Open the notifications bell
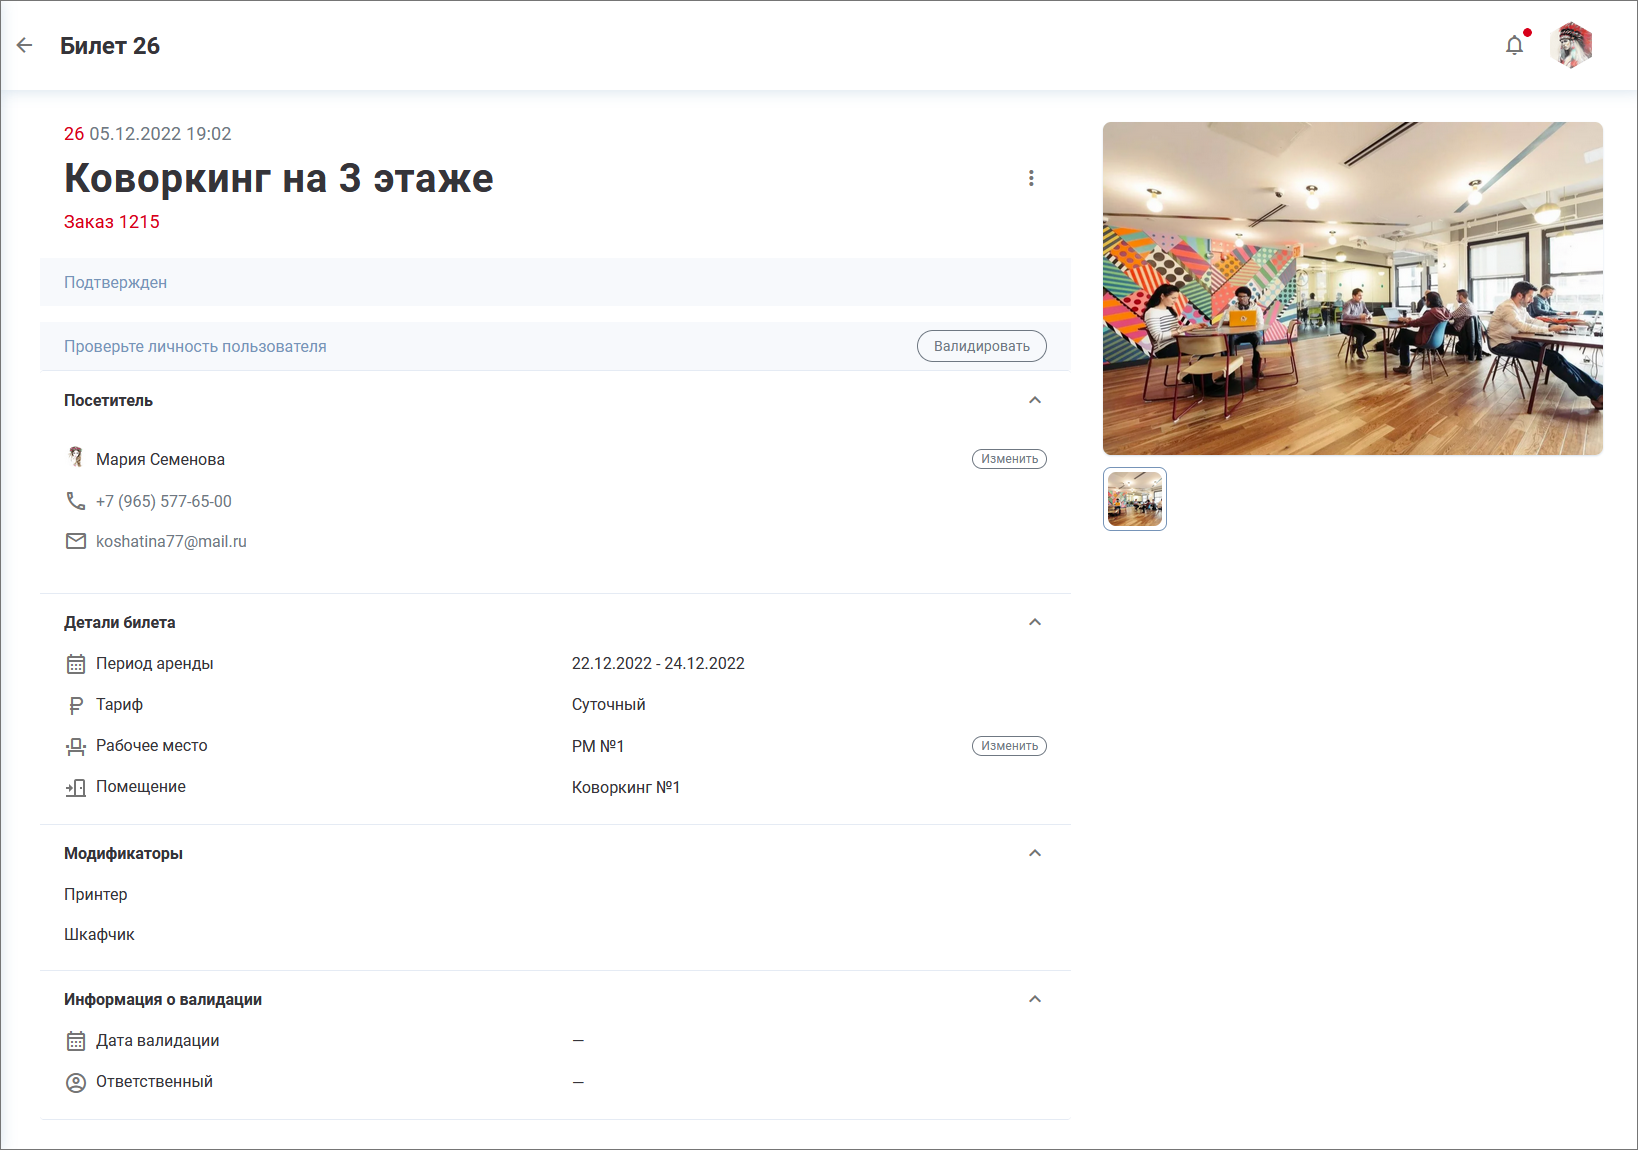Image resolution: width=1638 pixels, height=1150 pixels. click(1514, 45)
